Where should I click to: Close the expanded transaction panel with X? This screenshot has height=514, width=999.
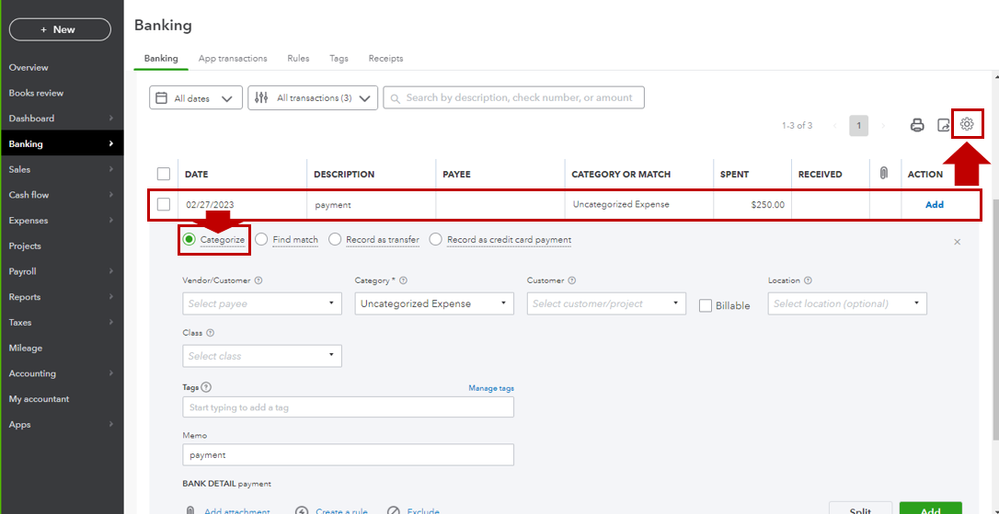pyautogui.click(x=957, y=242)
